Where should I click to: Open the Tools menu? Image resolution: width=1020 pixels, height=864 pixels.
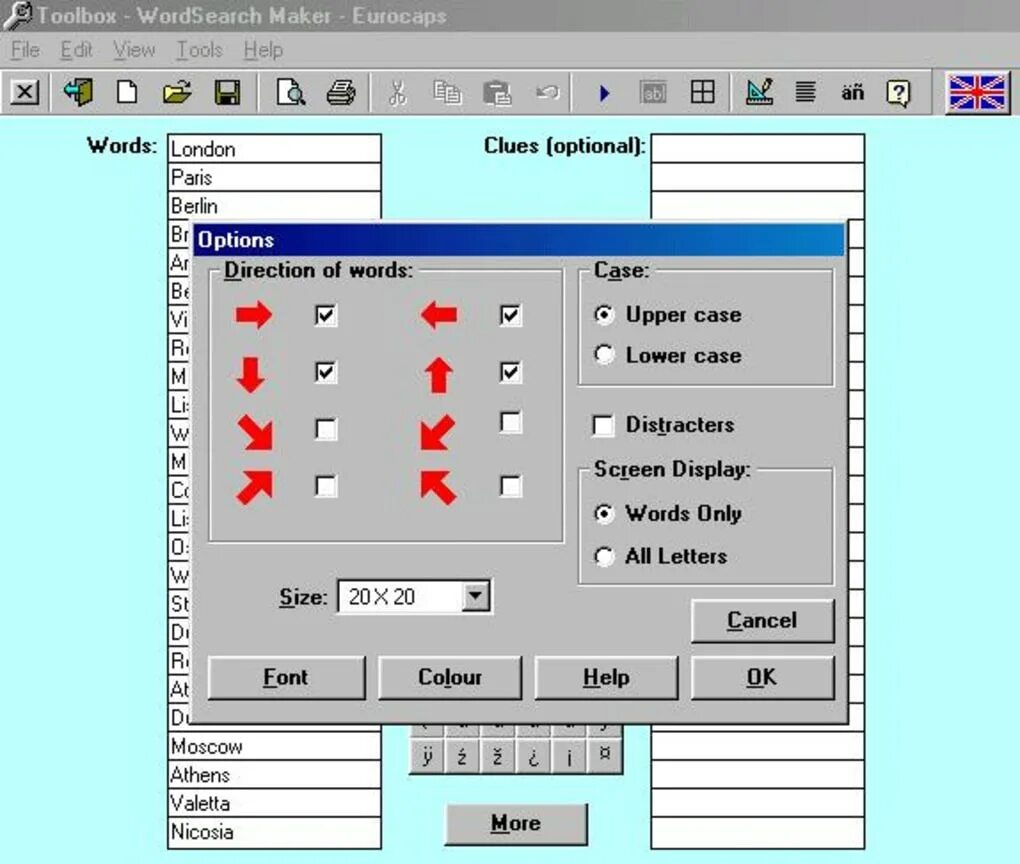[x=199, y=50]
